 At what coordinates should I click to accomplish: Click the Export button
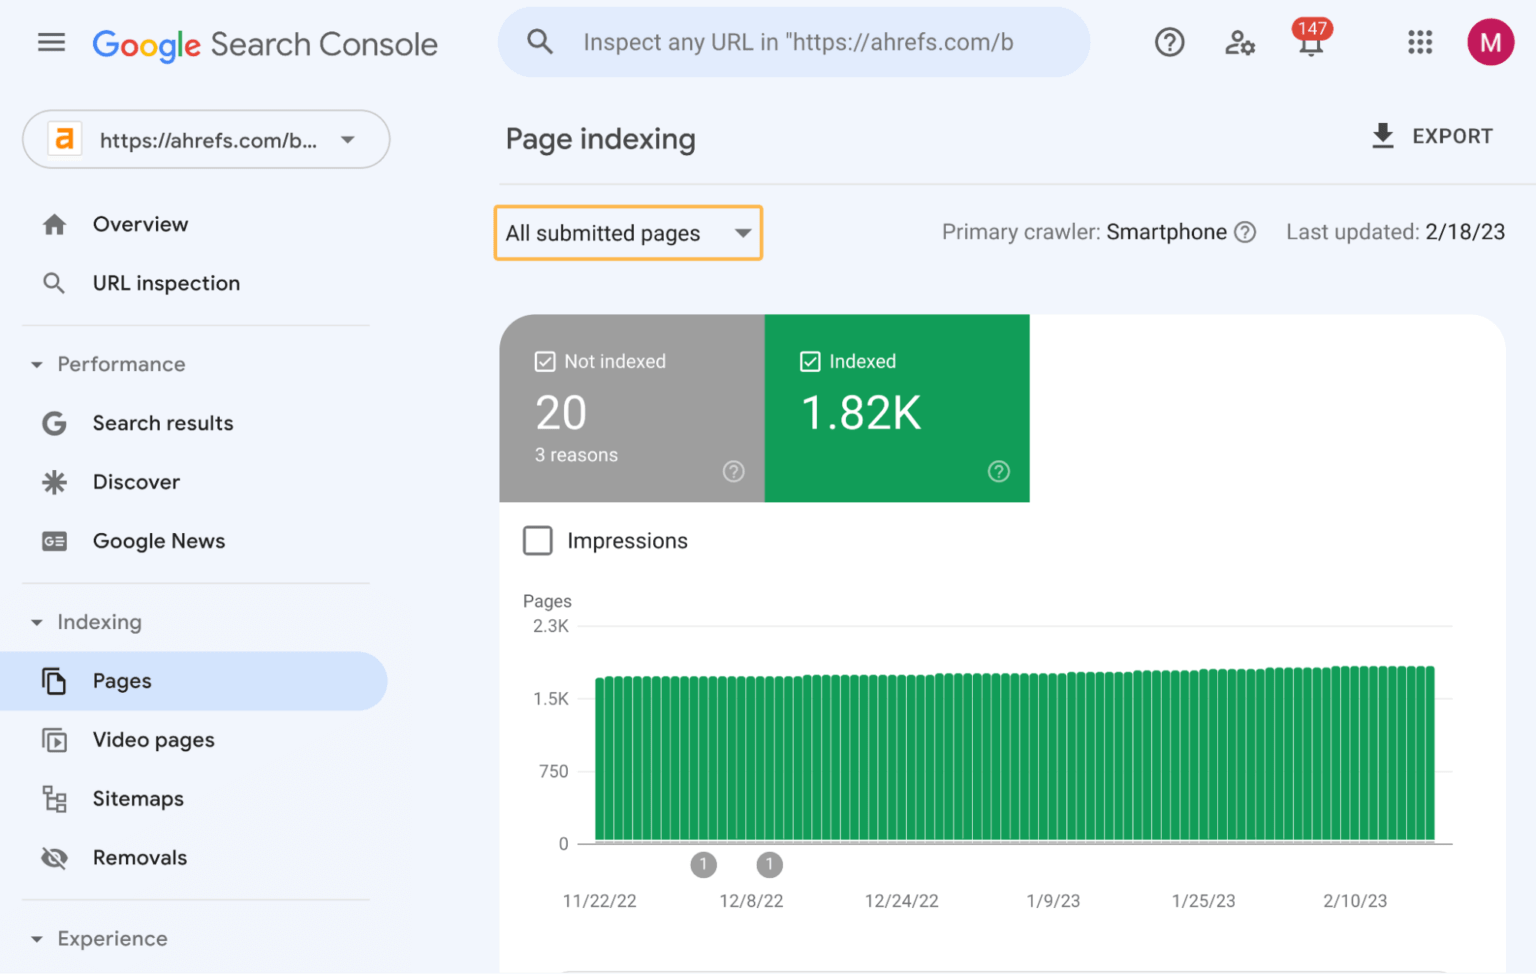click(x=1432, y=136)
